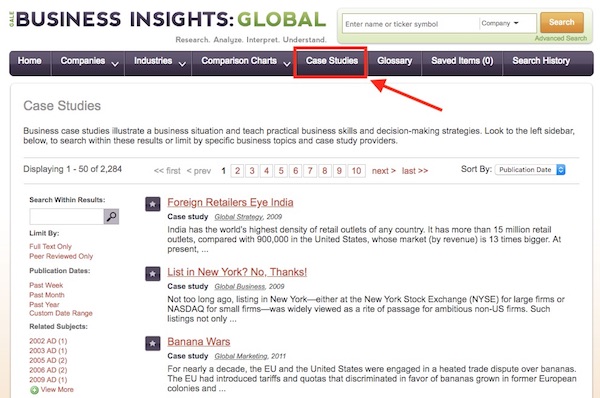
Task: Save Foreign Retailers Eye India with star icon
Action: [152, 204]
